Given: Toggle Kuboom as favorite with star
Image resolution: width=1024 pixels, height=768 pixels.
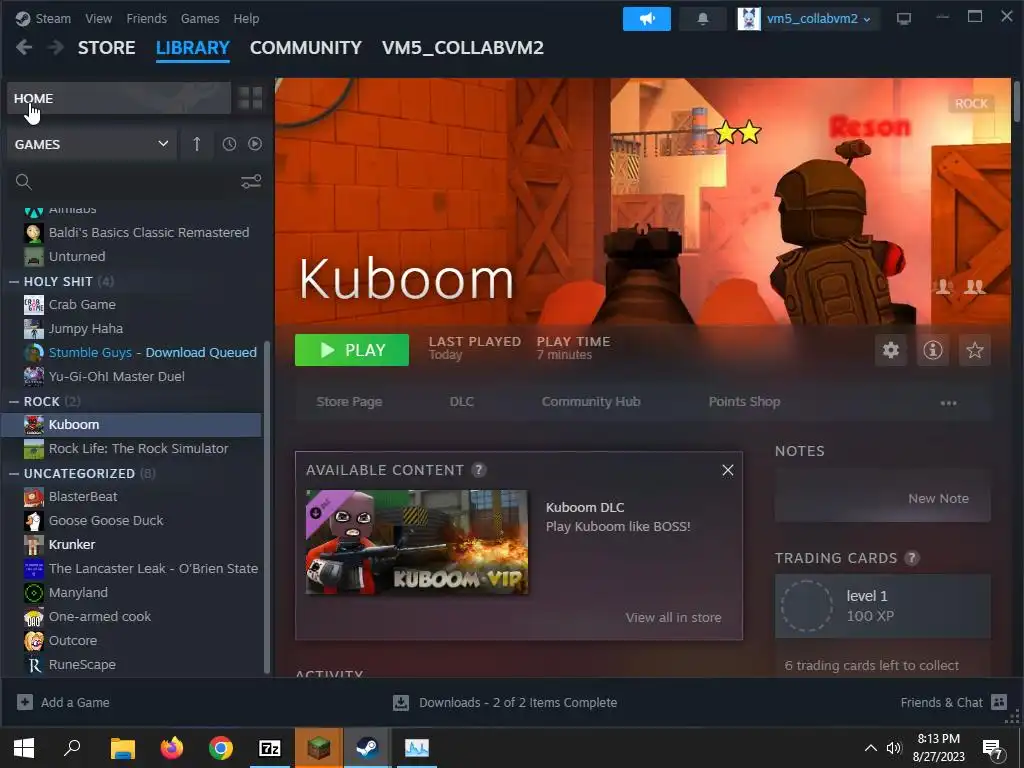Looking at the screenshot, I should click(x=974, y=350).
